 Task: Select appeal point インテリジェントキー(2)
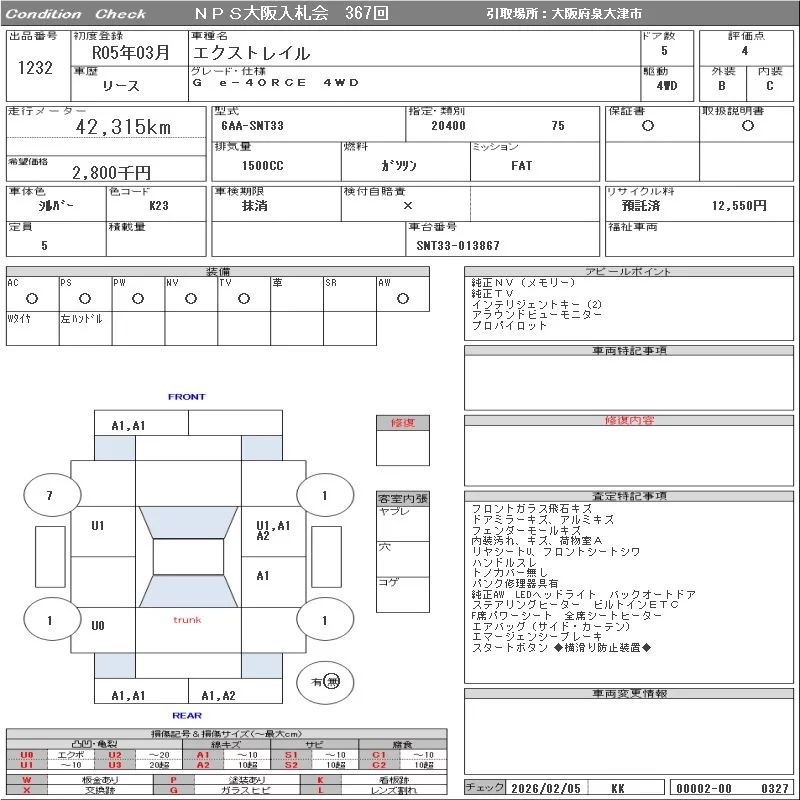coord(537,305)
